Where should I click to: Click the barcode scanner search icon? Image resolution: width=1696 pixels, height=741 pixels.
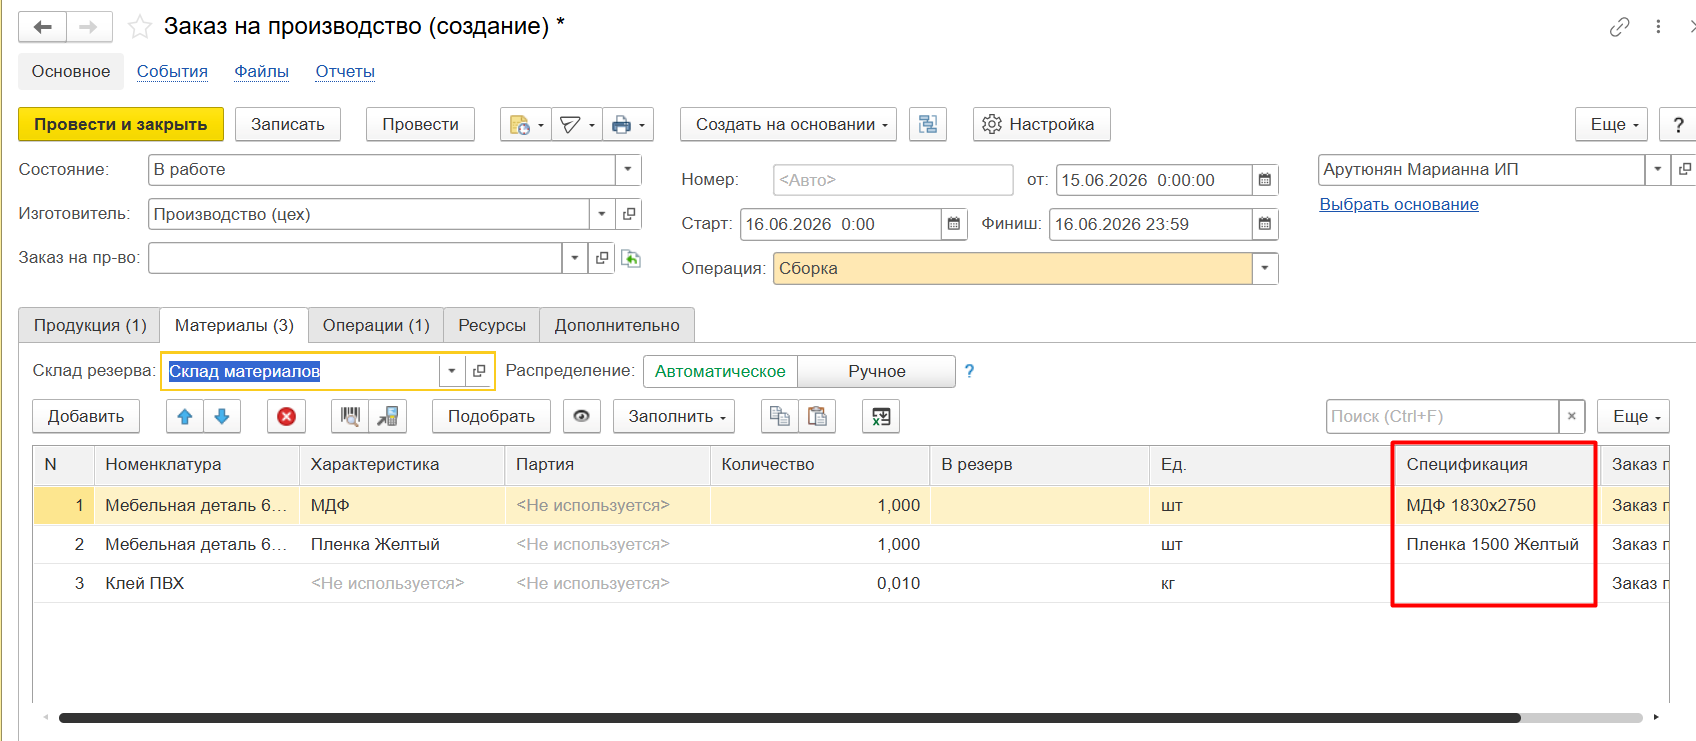(350, 416)
